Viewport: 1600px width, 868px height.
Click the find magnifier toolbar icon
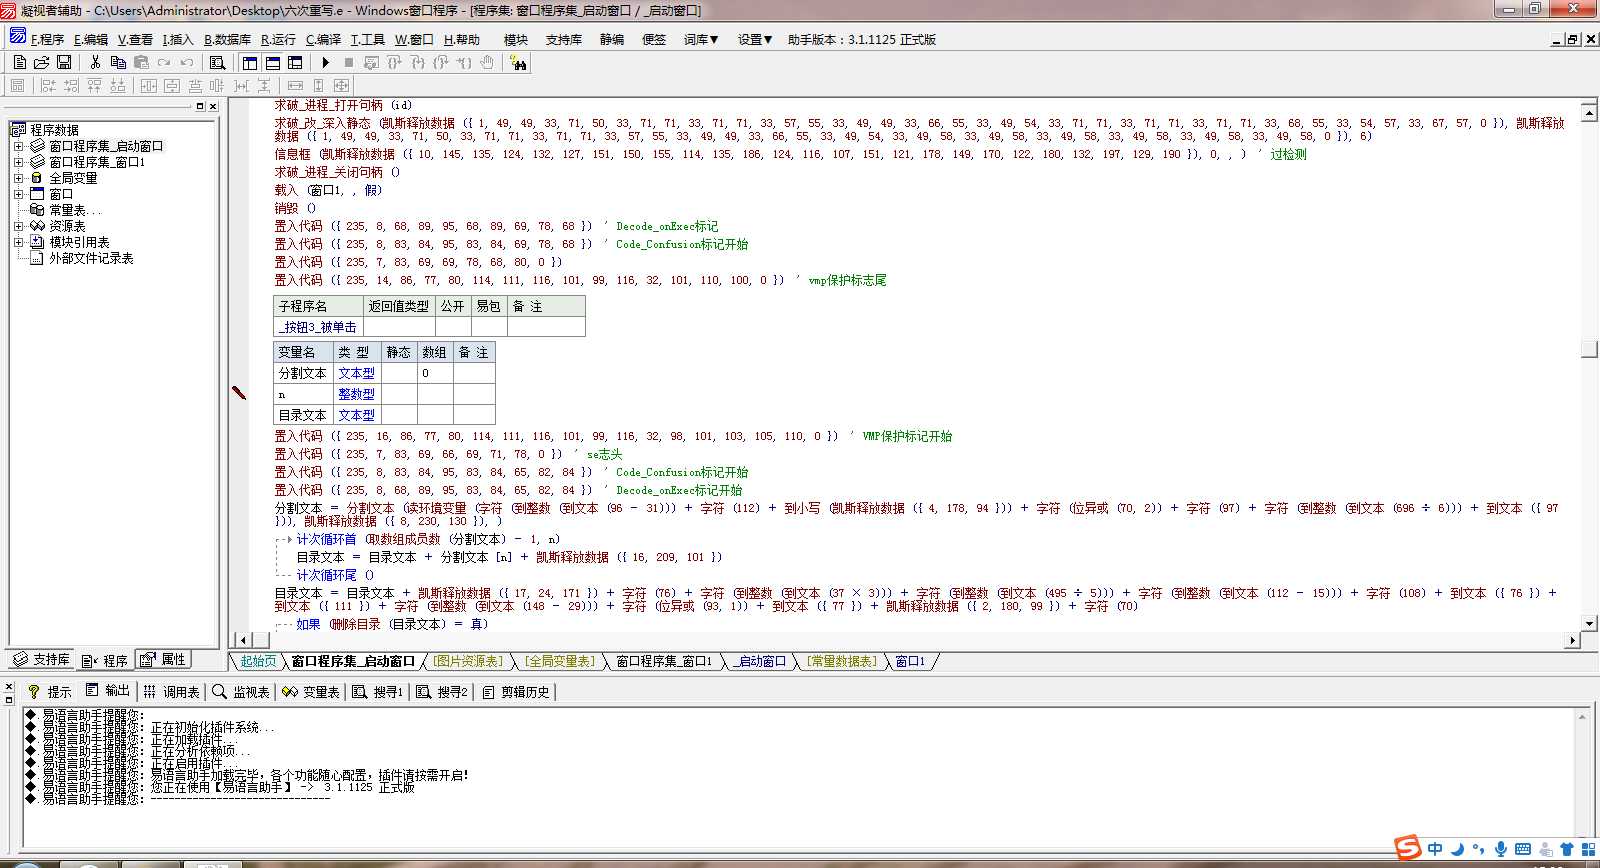pos(217,62)
